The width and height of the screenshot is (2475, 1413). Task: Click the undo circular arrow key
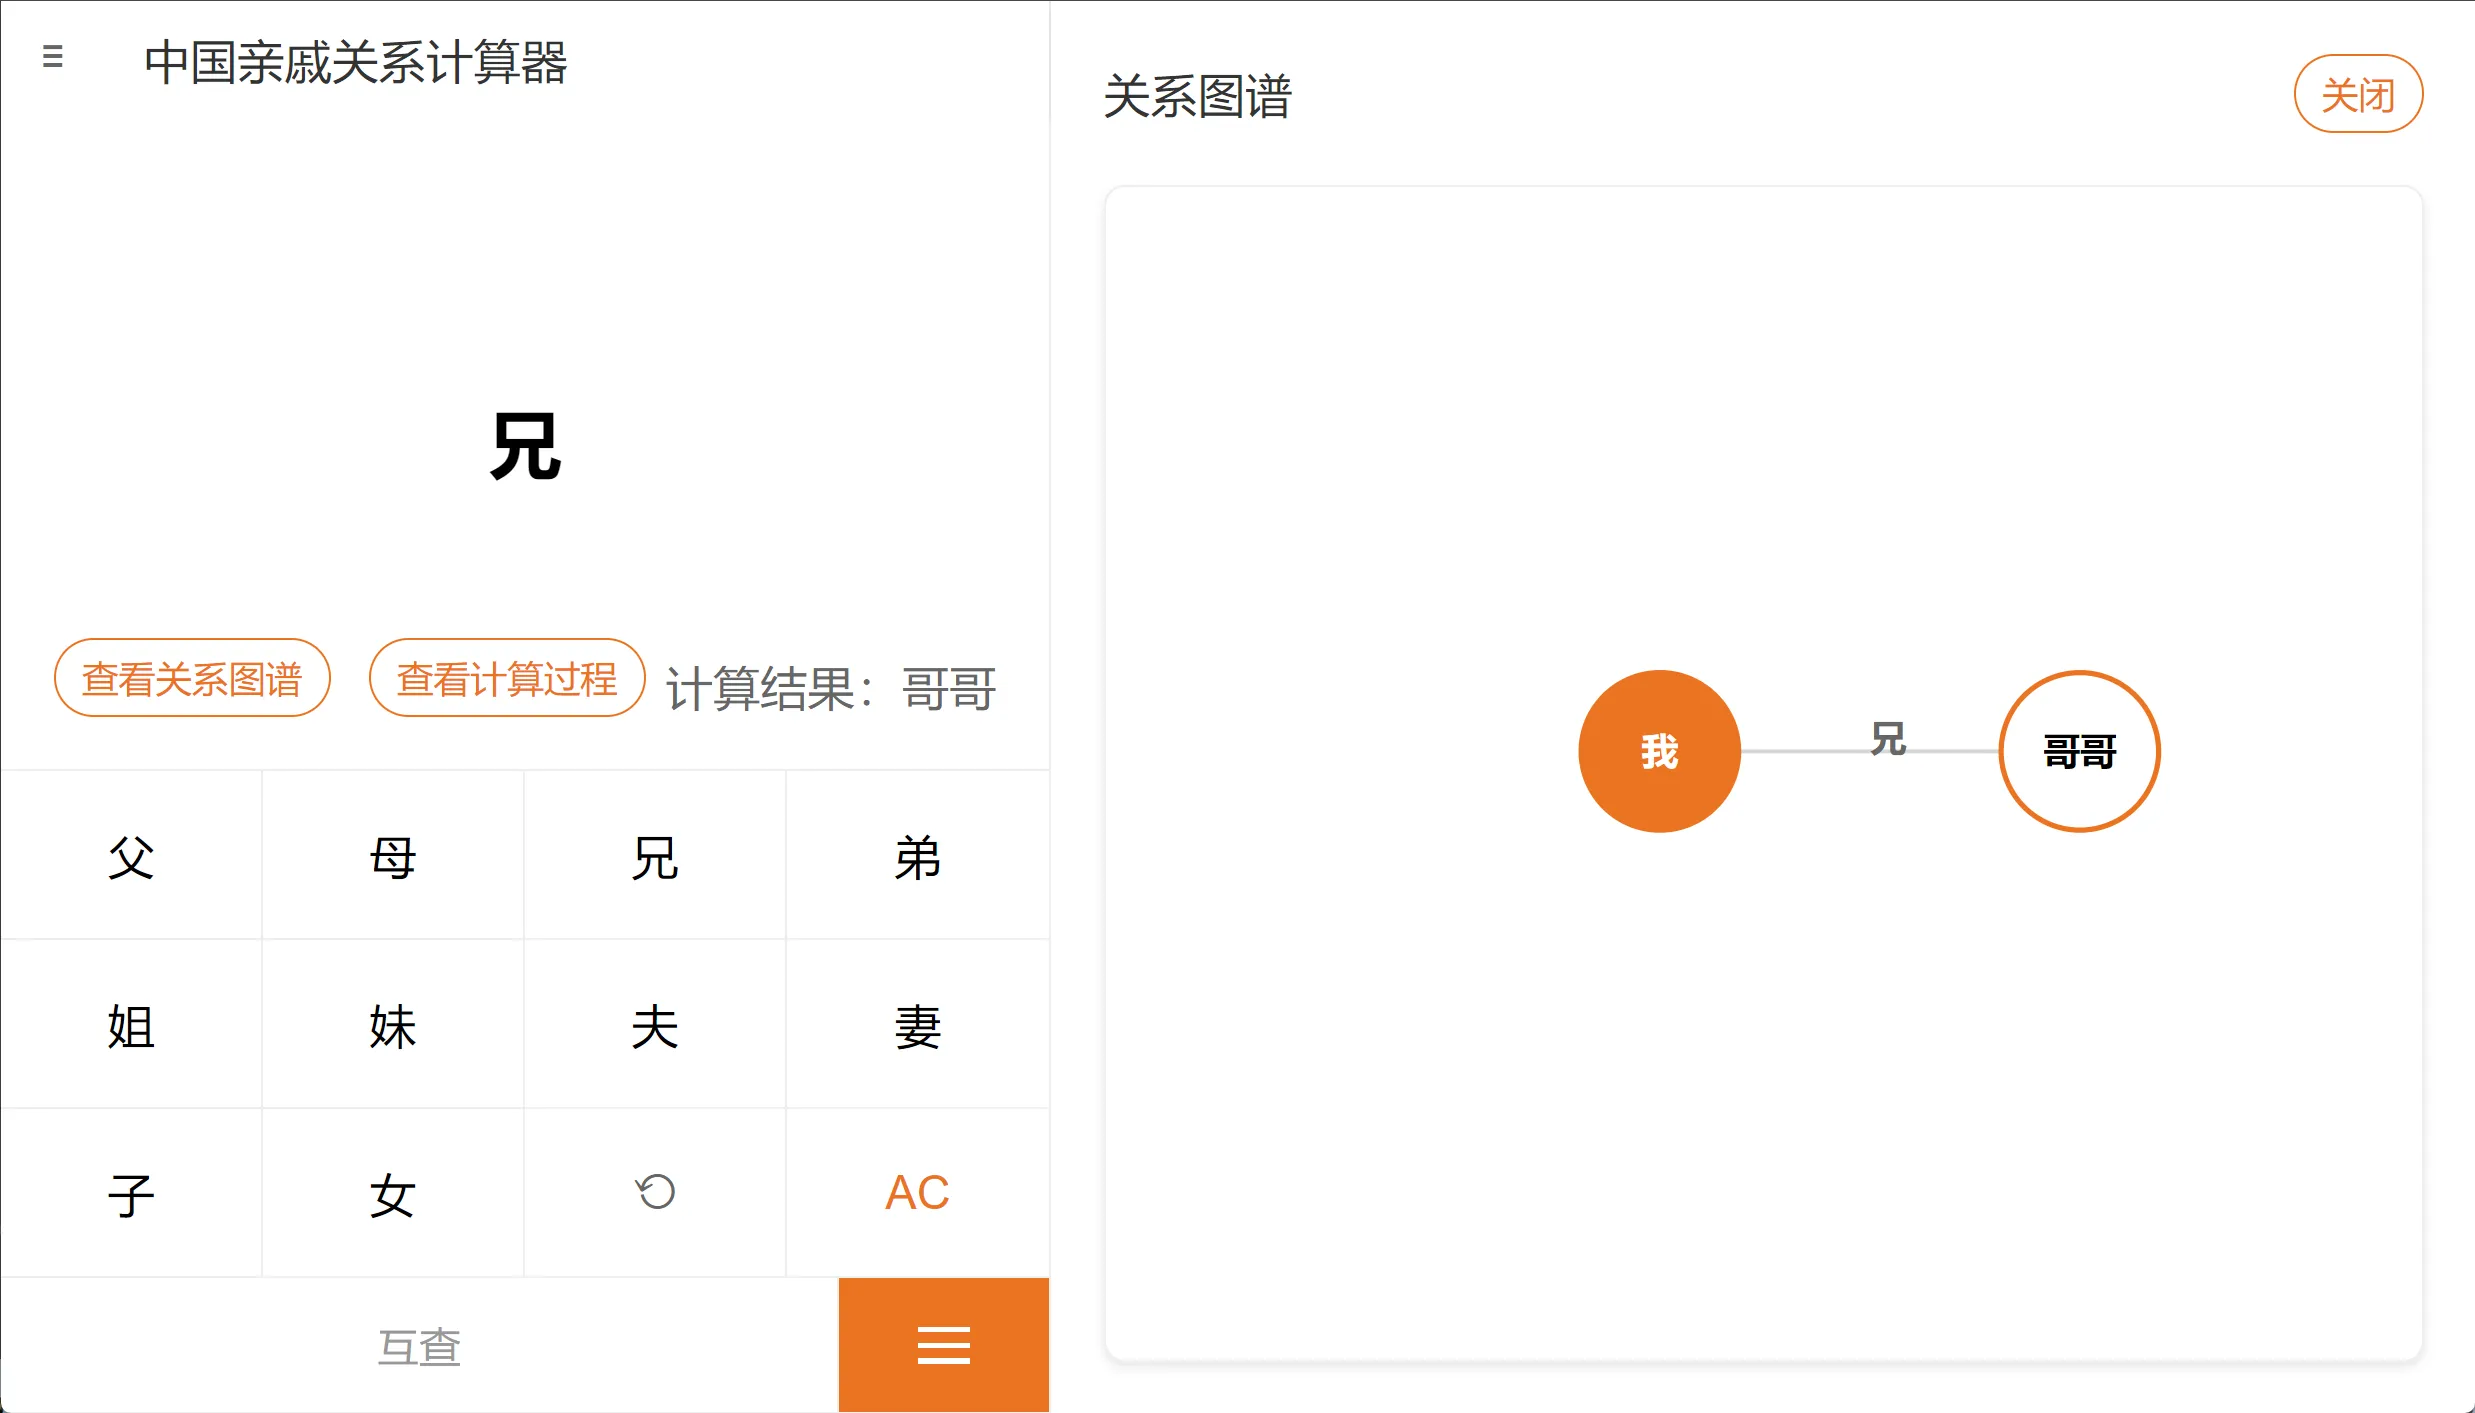coord(655,1192)
